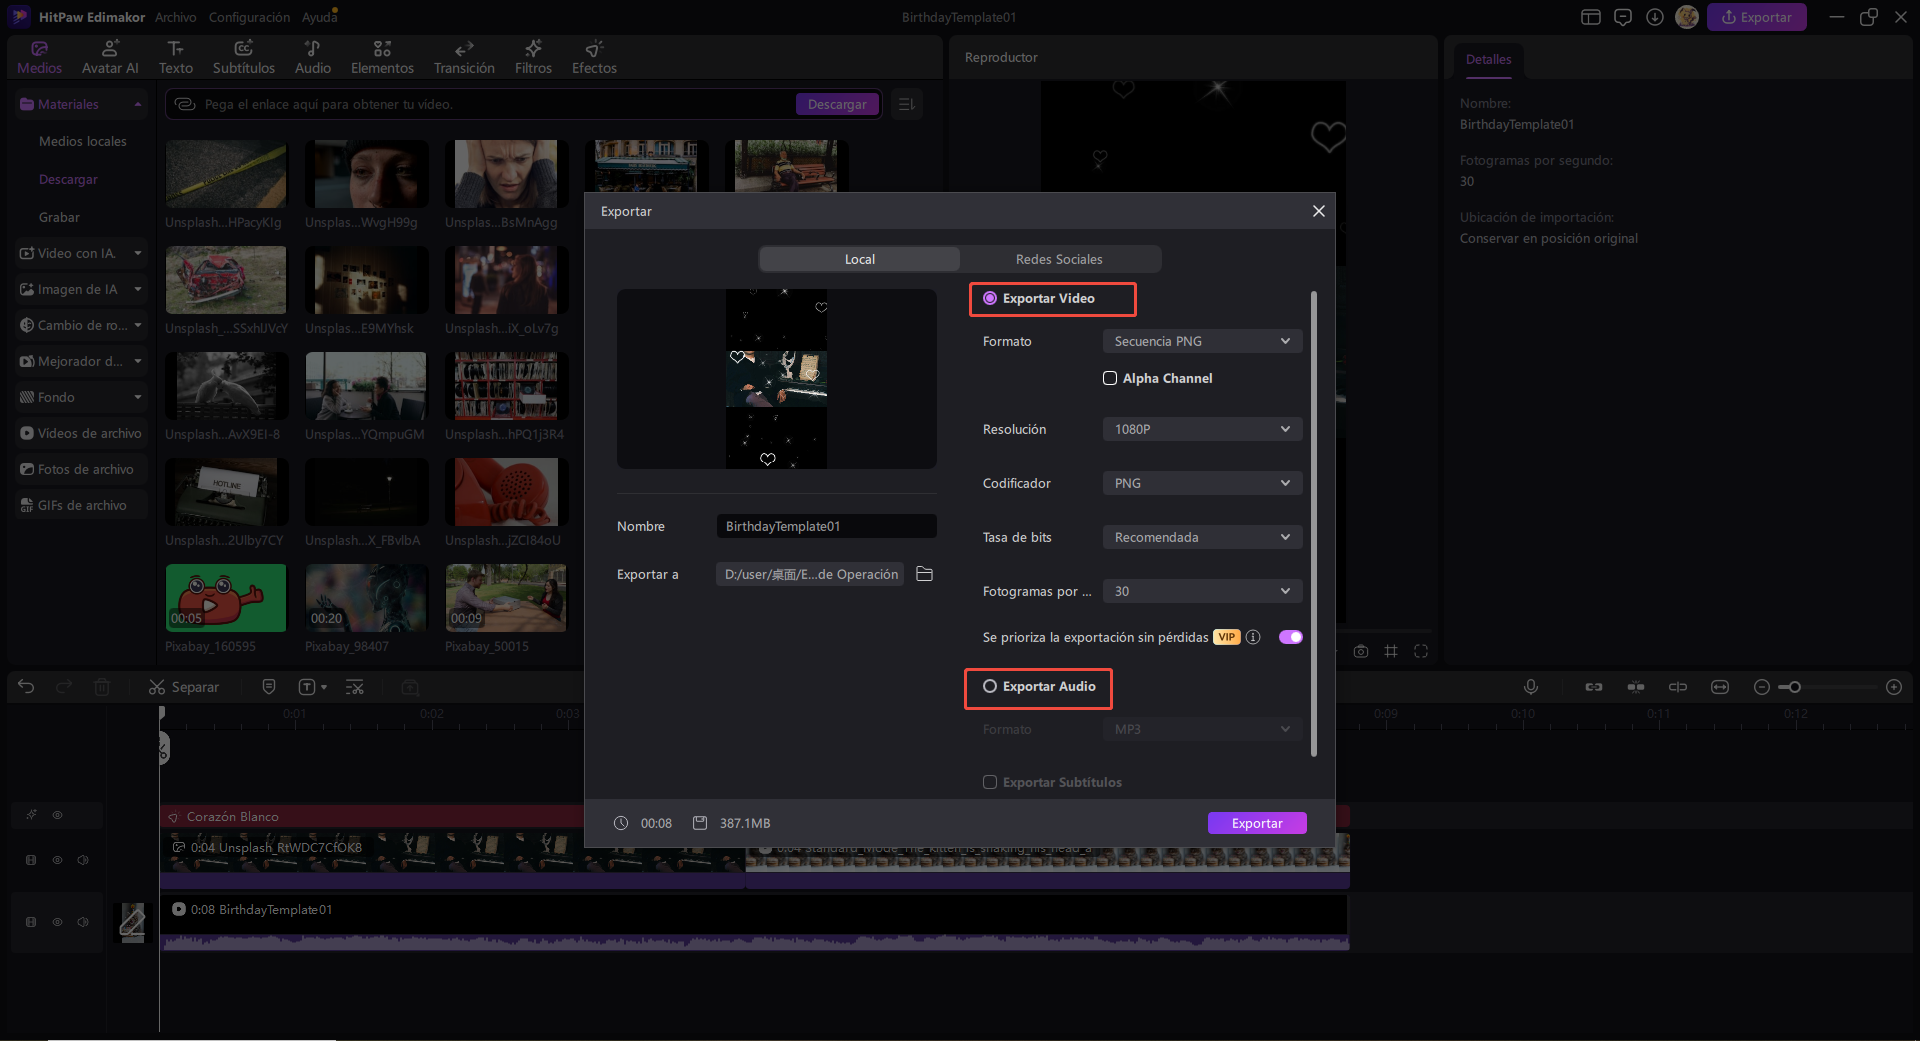Click the microphone voiceover icon
Screen dimensions: 1920x1041
point(1530,687)
